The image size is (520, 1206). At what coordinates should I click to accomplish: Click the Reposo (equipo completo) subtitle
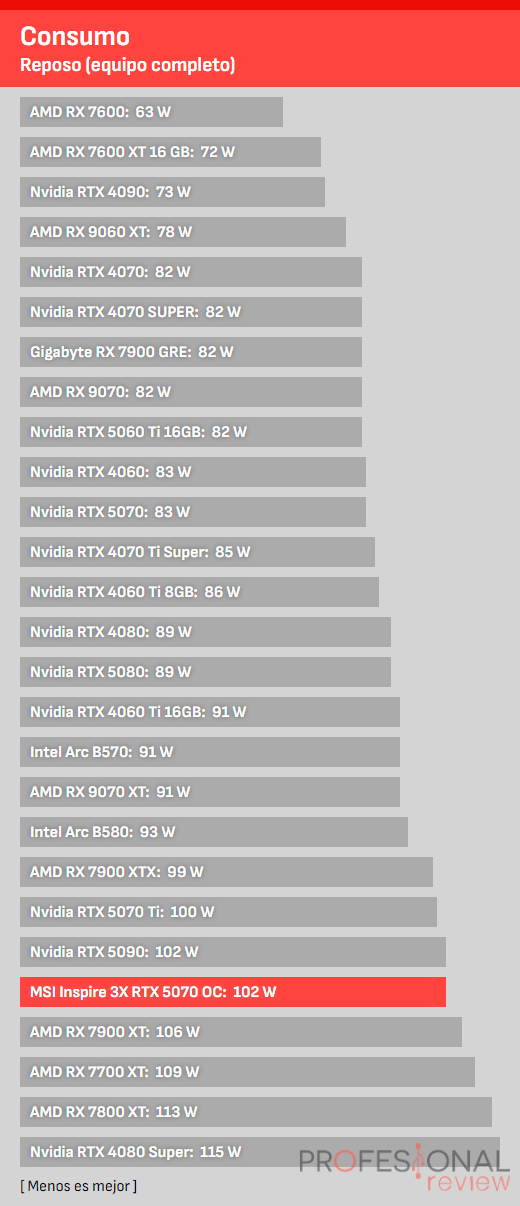pyautogui.click(x=127, y=66)
